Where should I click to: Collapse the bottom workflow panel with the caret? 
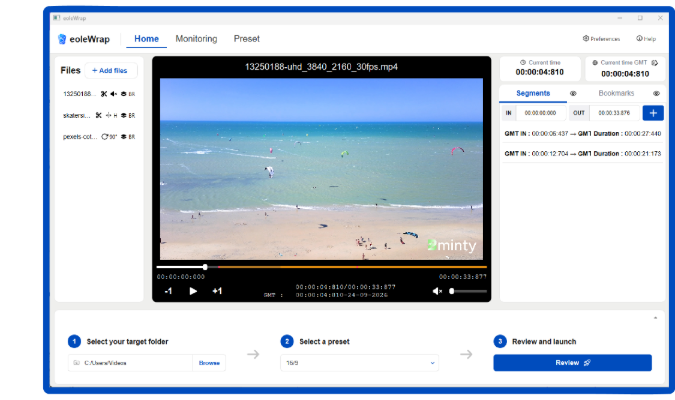(655, 318)
